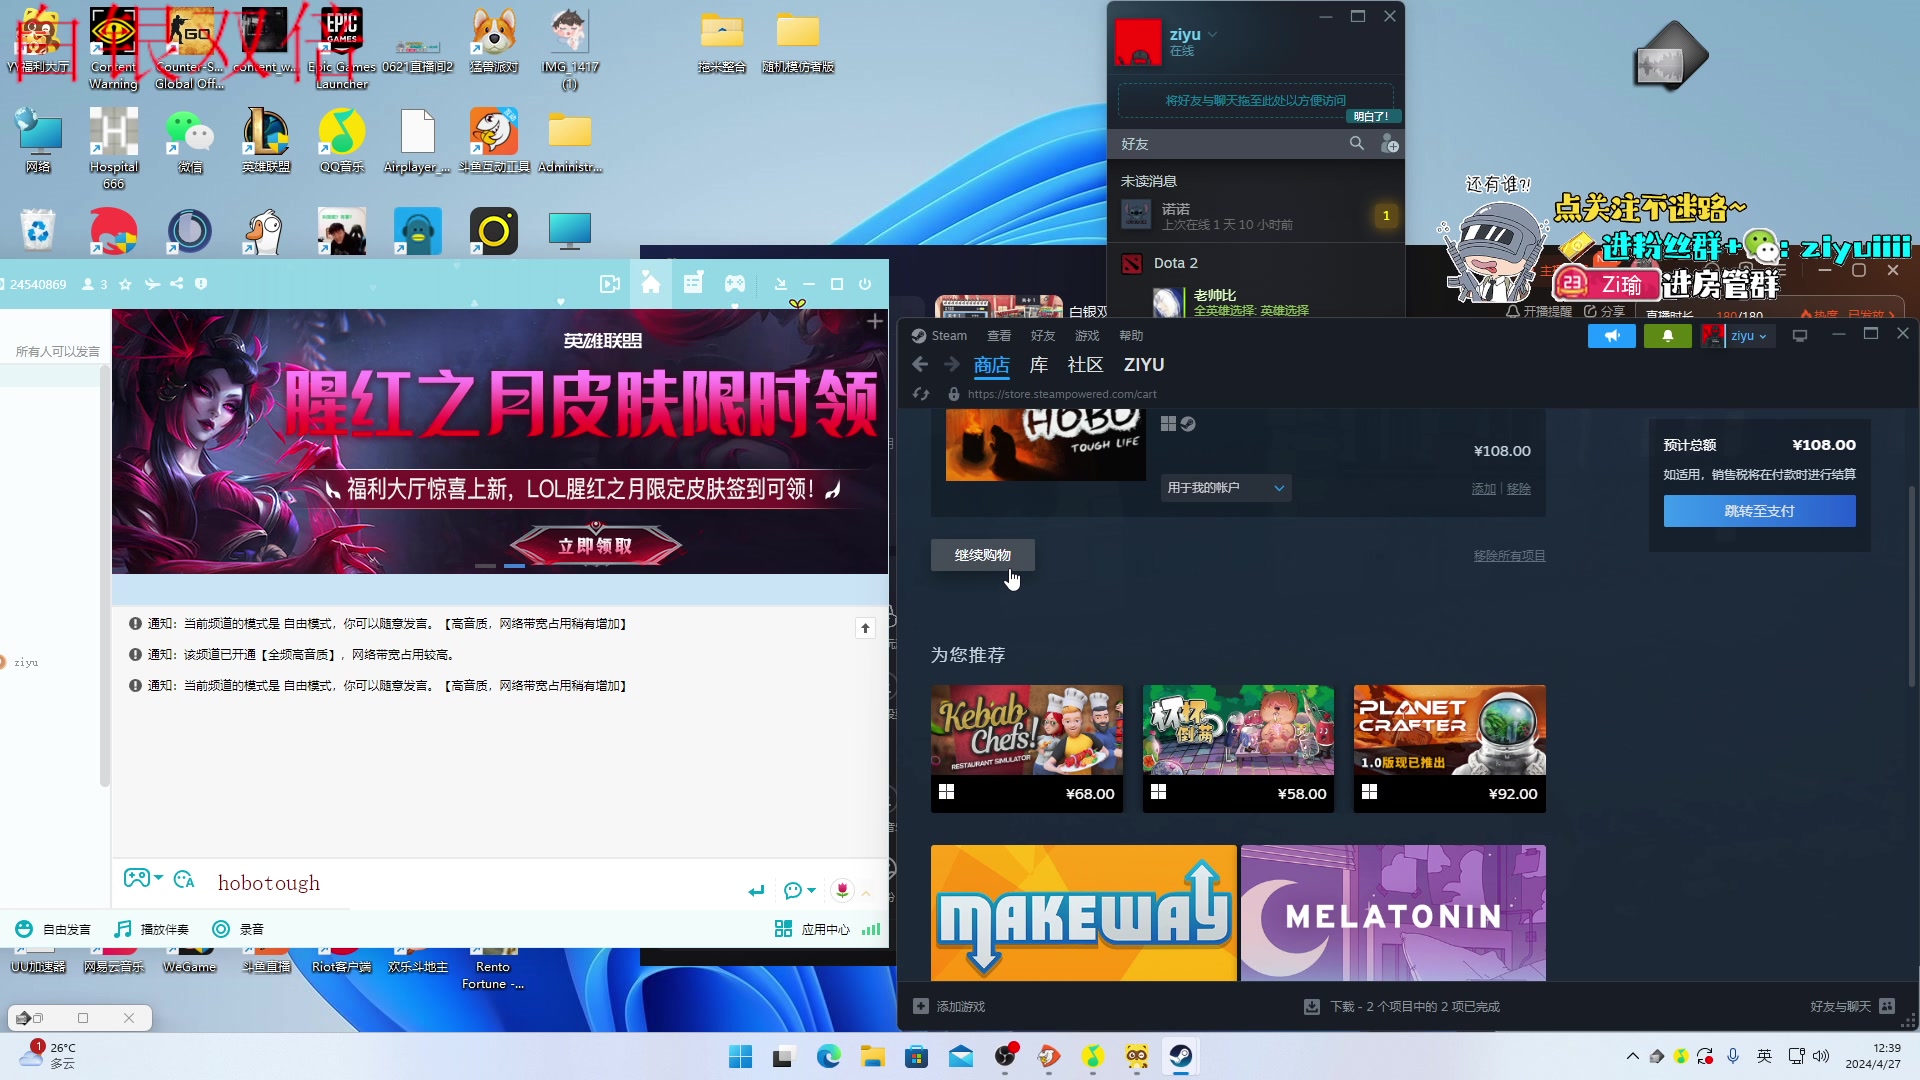
Task: Go forward using Steam's forward arrow
Action: [x=951, y=365]
